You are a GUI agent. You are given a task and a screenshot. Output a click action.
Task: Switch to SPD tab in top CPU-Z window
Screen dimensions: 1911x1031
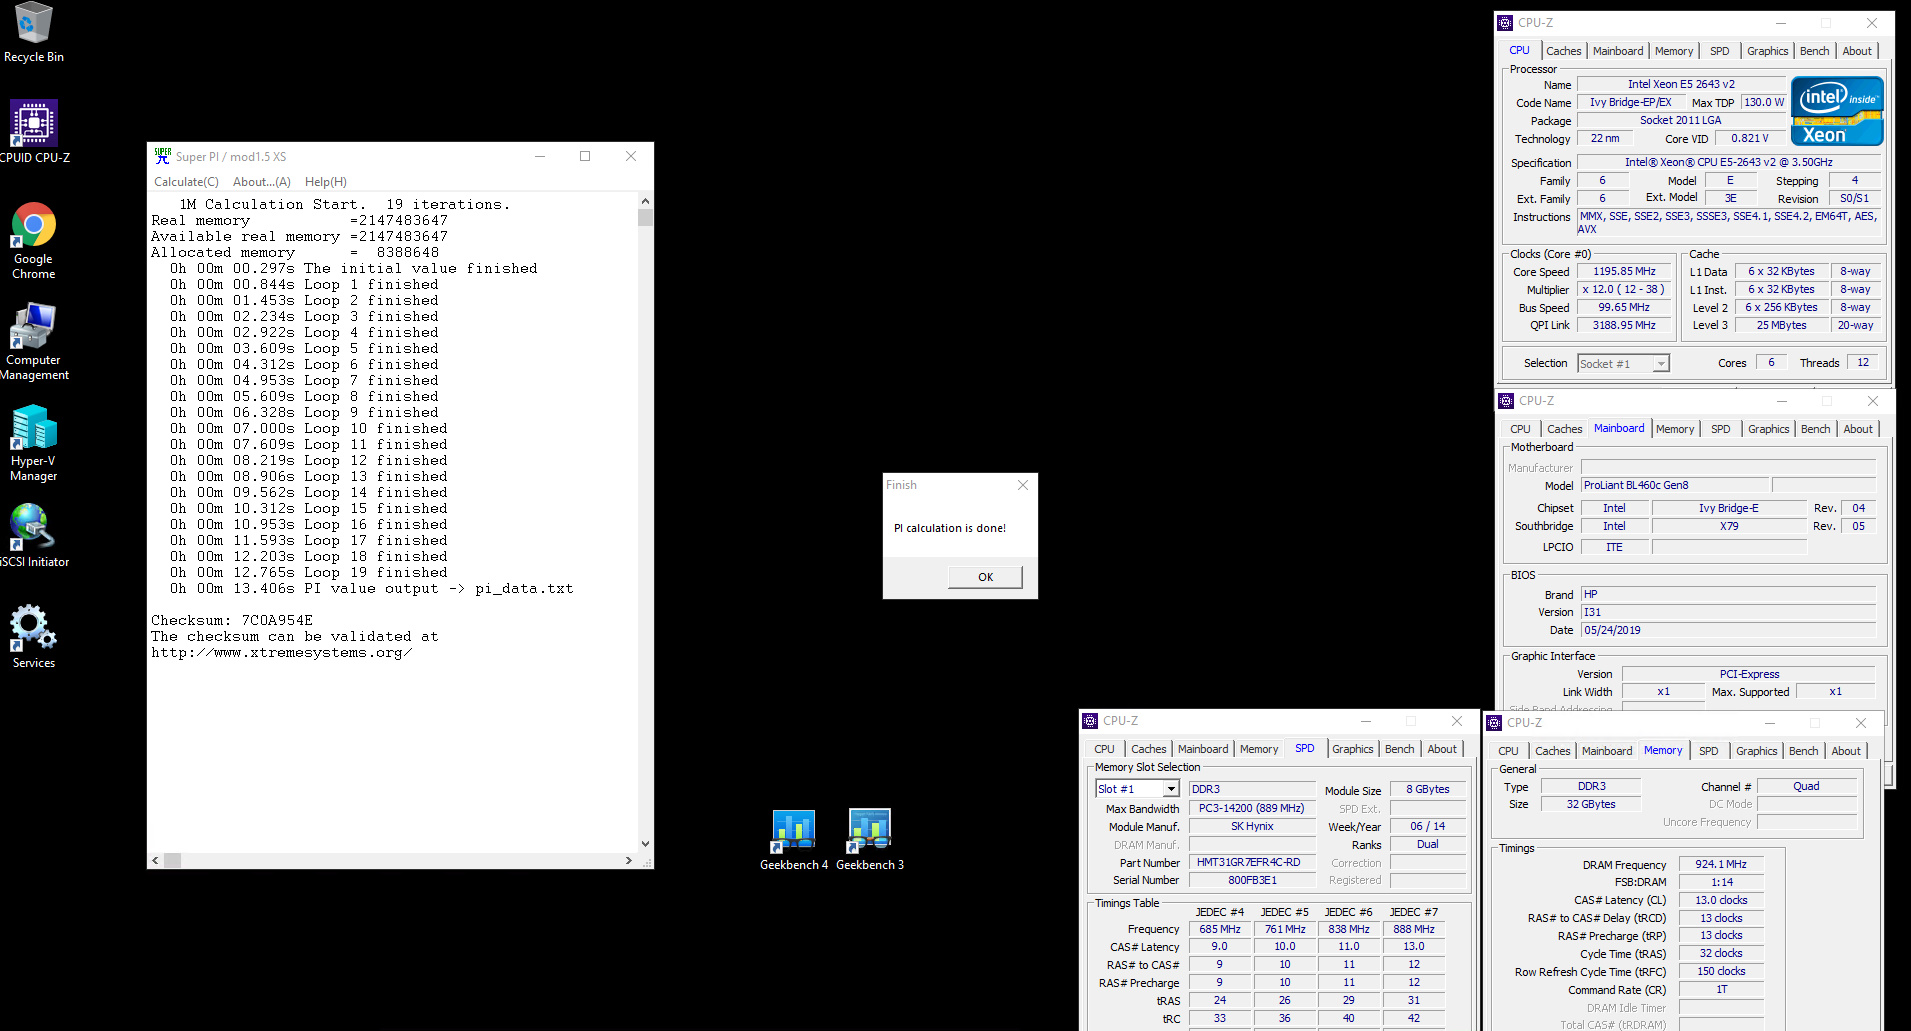[x=1719, y=51]
